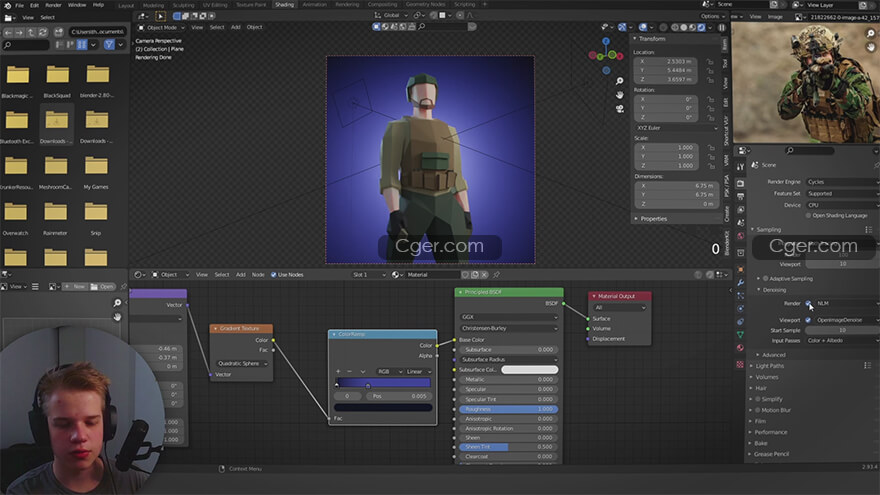
Task: Toggle the file browser filter icon
Action: pos(109,44)
